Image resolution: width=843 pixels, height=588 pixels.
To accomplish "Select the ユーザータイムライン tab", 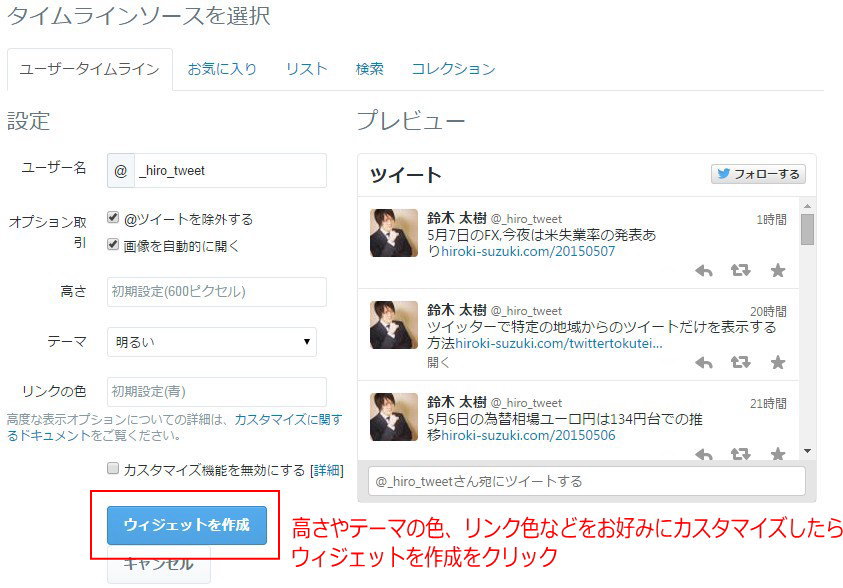I will tap(90, 69).
